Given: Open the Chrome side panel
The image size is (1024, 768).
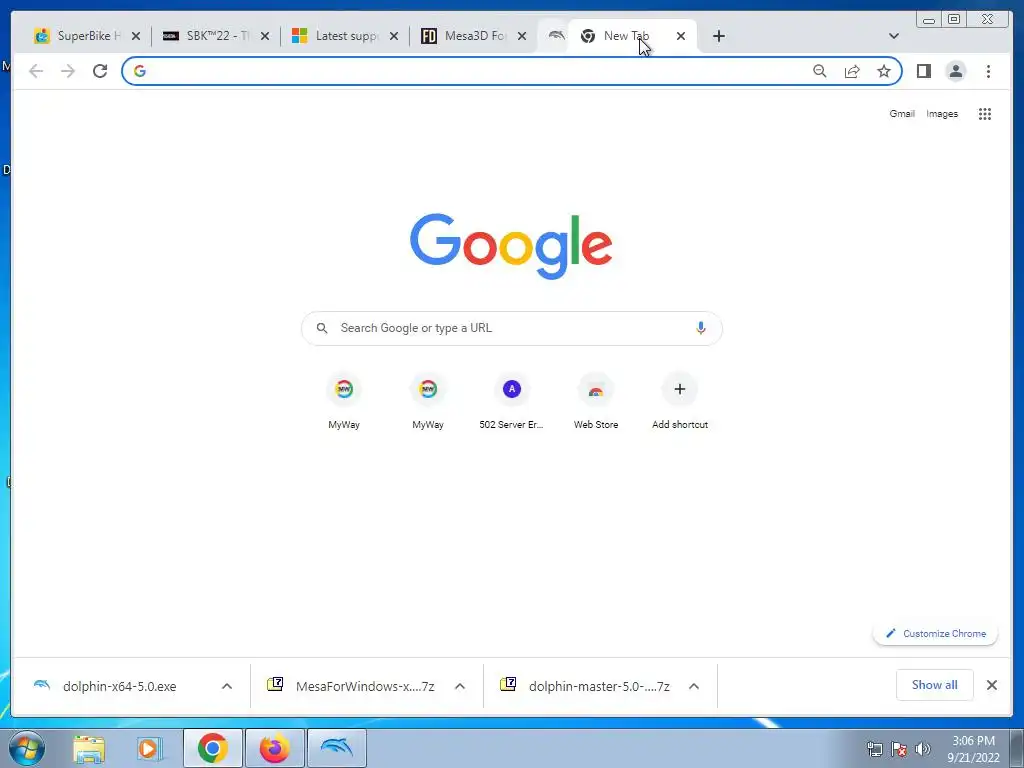Looking at the screenshot, I should coord(923,71).
